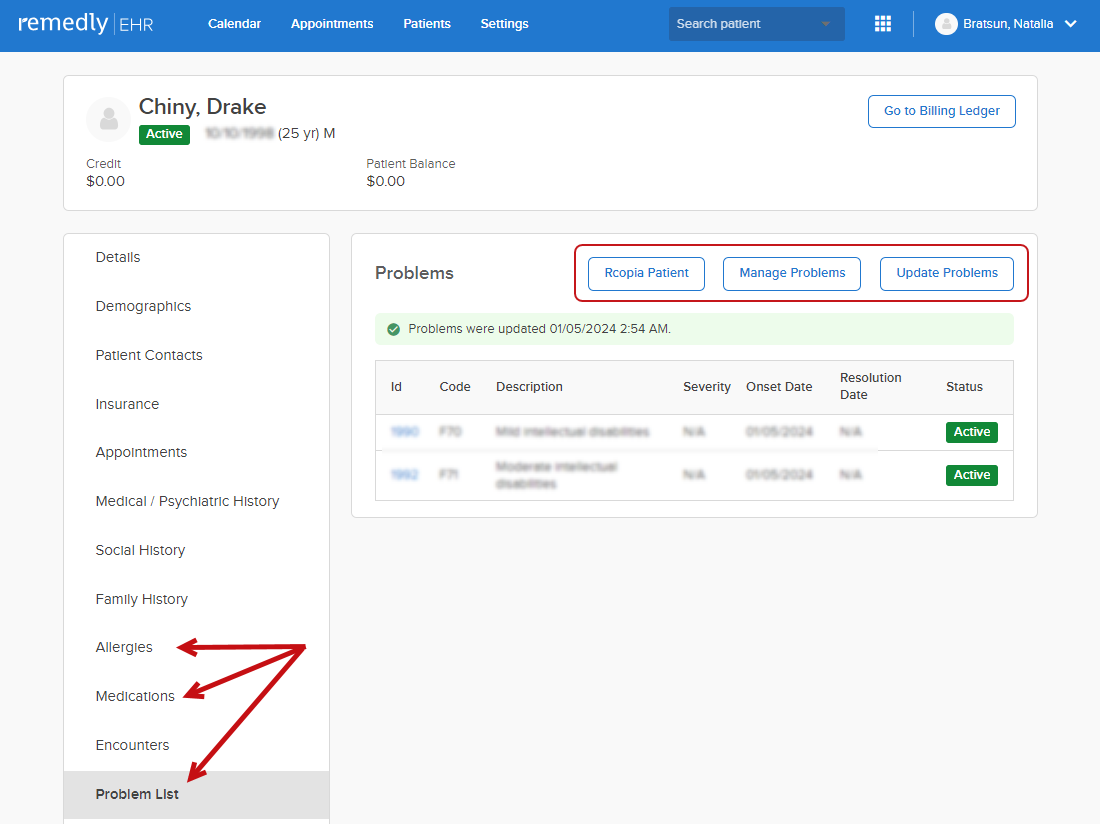Click the Credit $0.00 value
Viewport: 1100px width, 824px height.
tap(105, 182)
